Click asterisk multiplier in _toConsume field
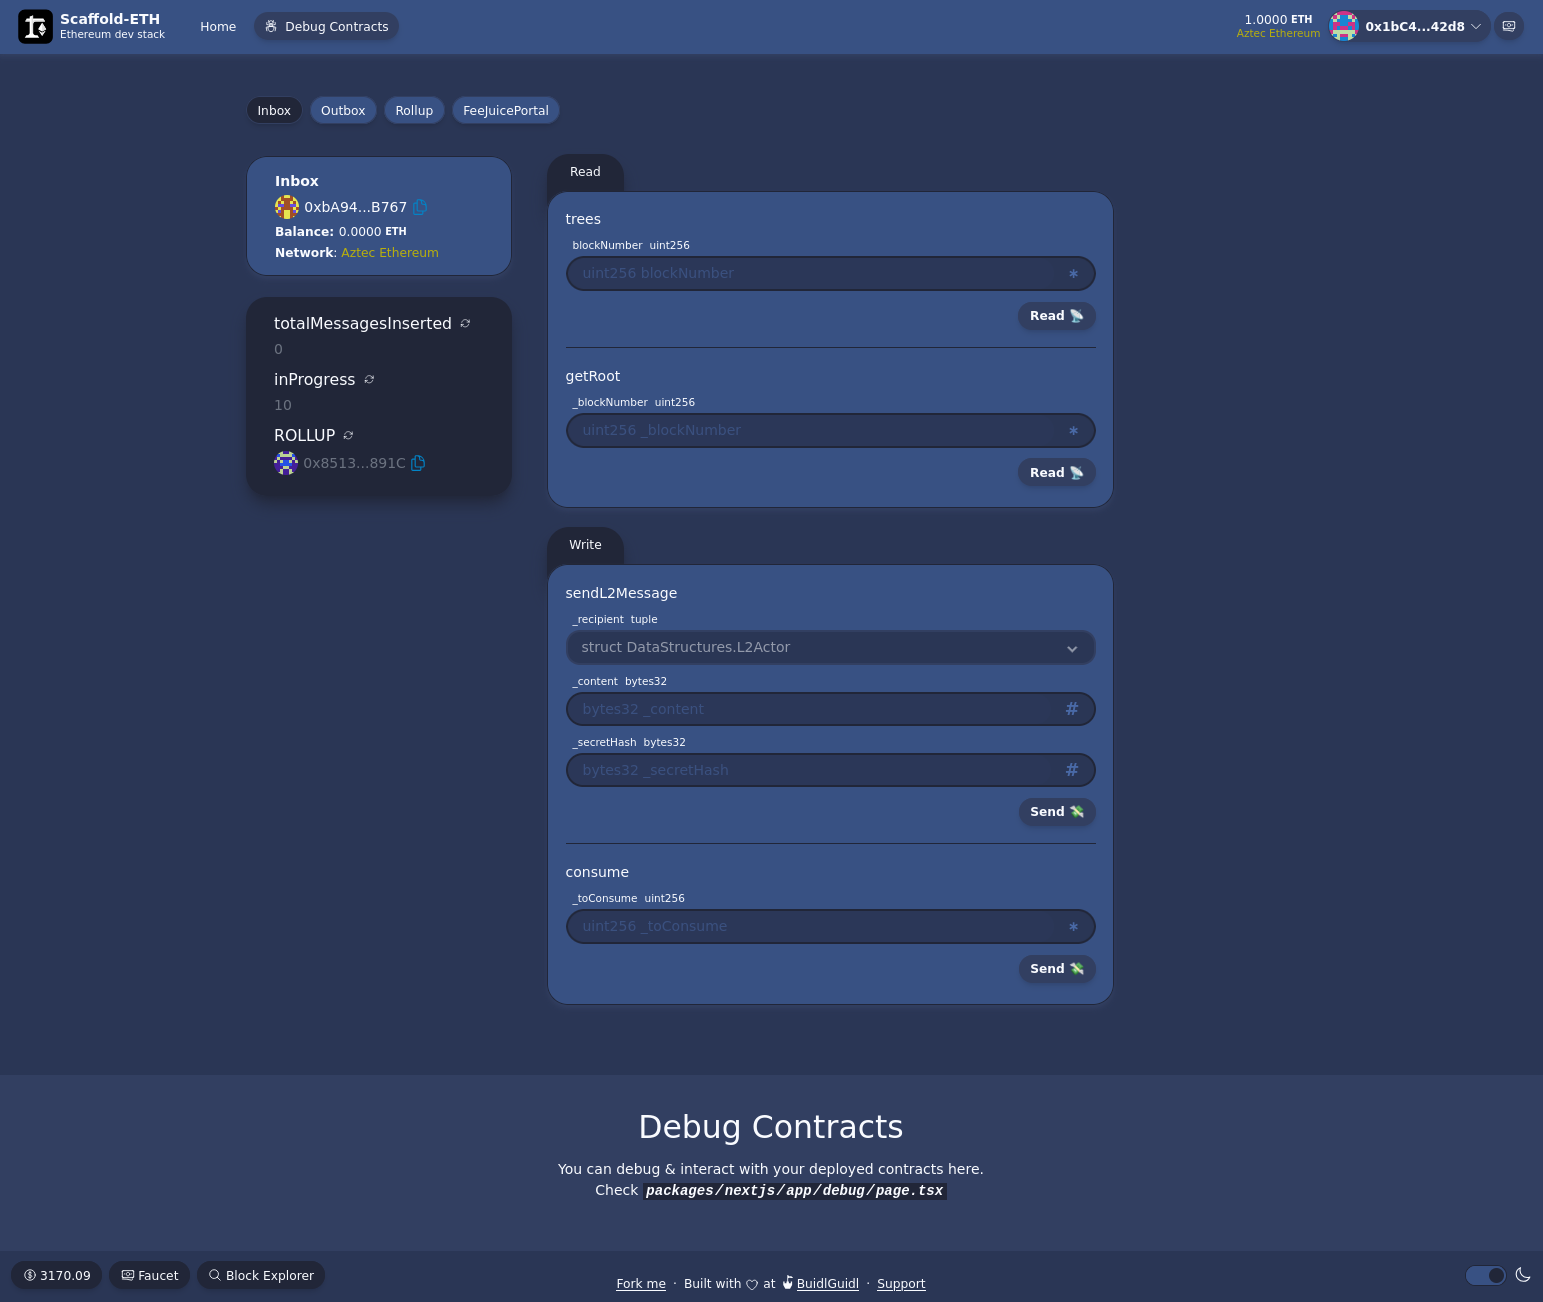 [1073, 927]
